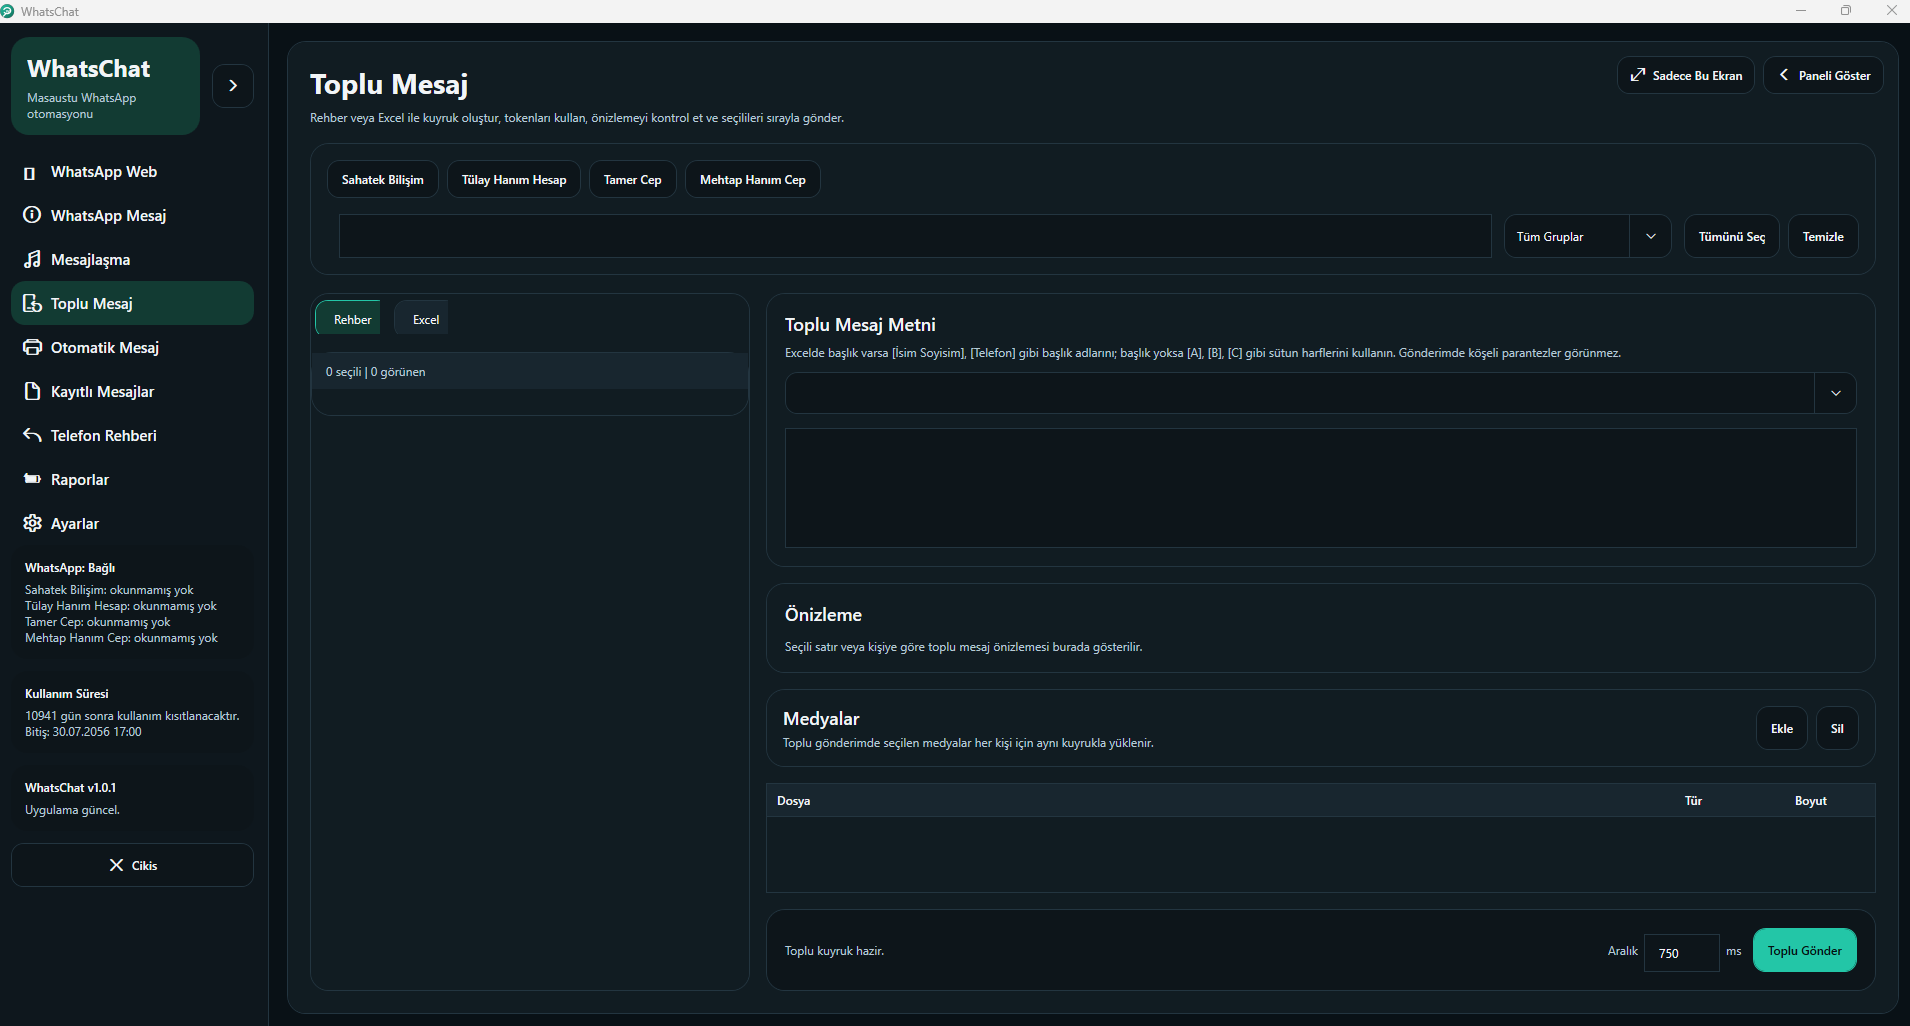Image resolution: width=1910 pixels, height=1026 pixels.
Task: Click the WhatsApp Web sidebar icon
Action: coord(30,173)
